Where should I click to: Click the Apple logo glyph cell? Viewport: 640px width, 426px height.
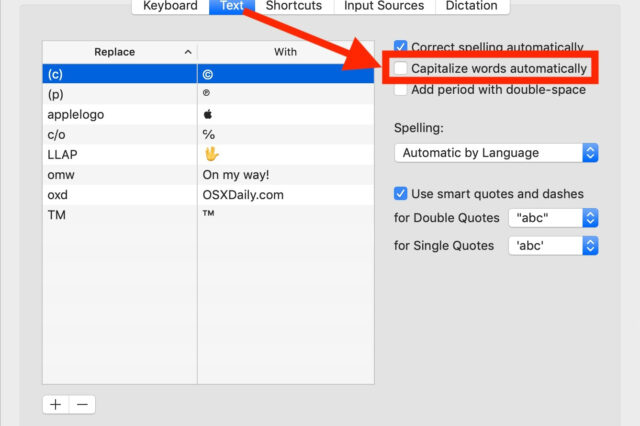tap(208, 114)
